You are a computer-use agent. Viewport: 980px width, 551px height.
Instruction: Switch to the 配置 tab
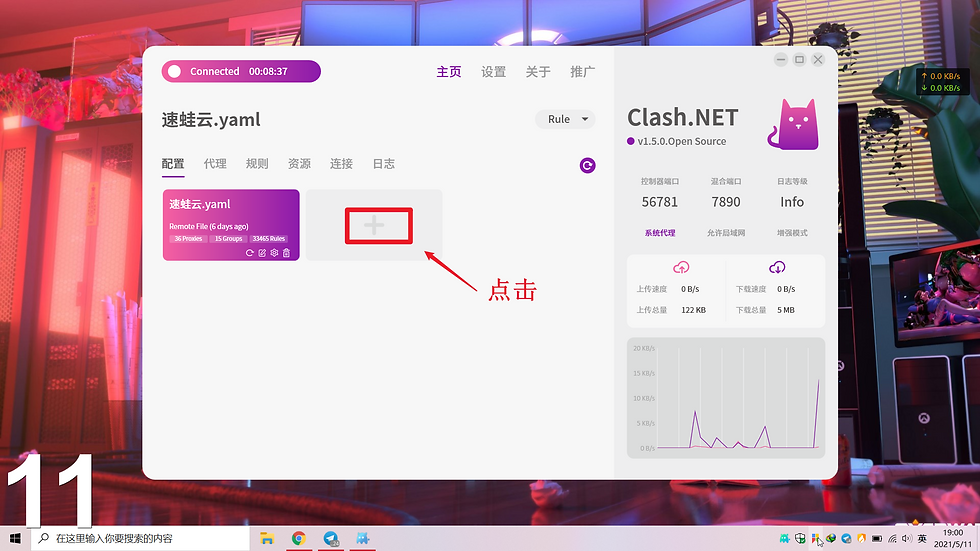[x=173, y=164]
